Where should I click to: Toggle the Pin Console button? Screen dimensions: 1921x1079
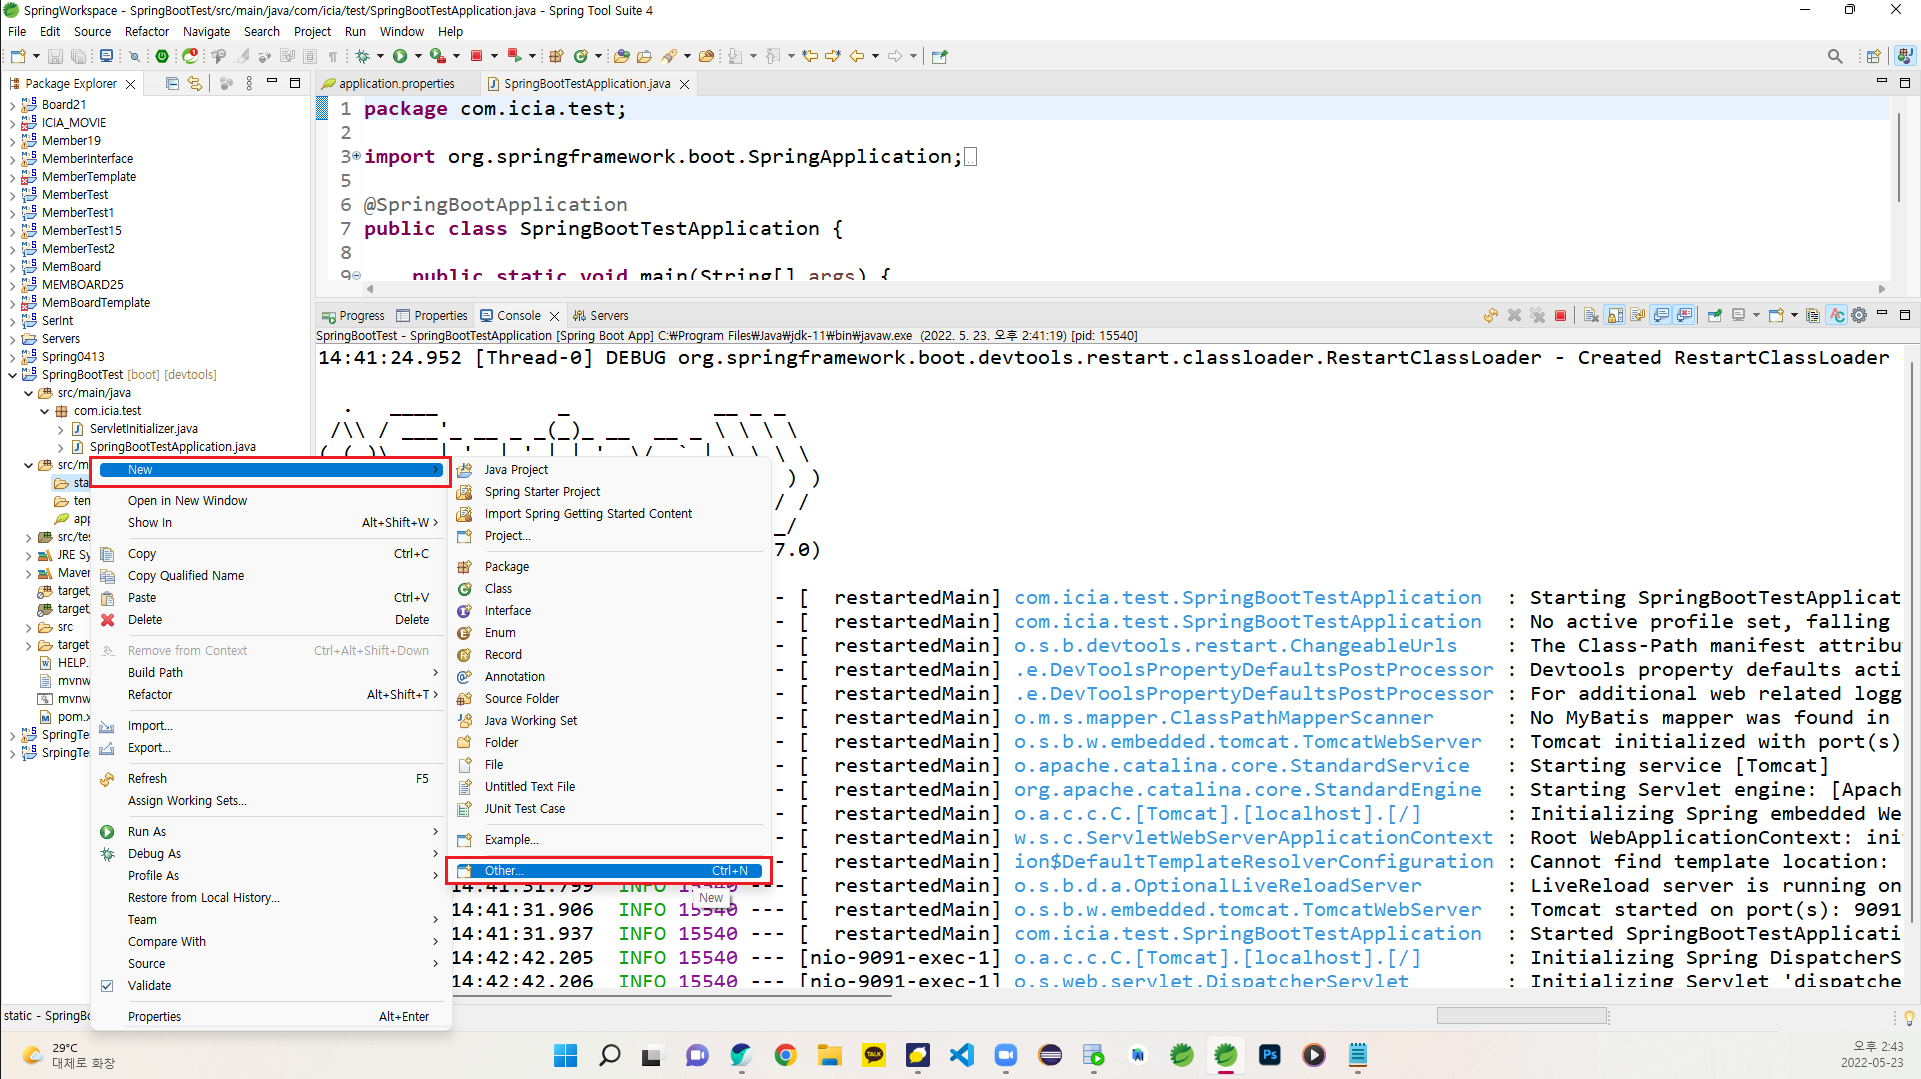(1715, 316)
